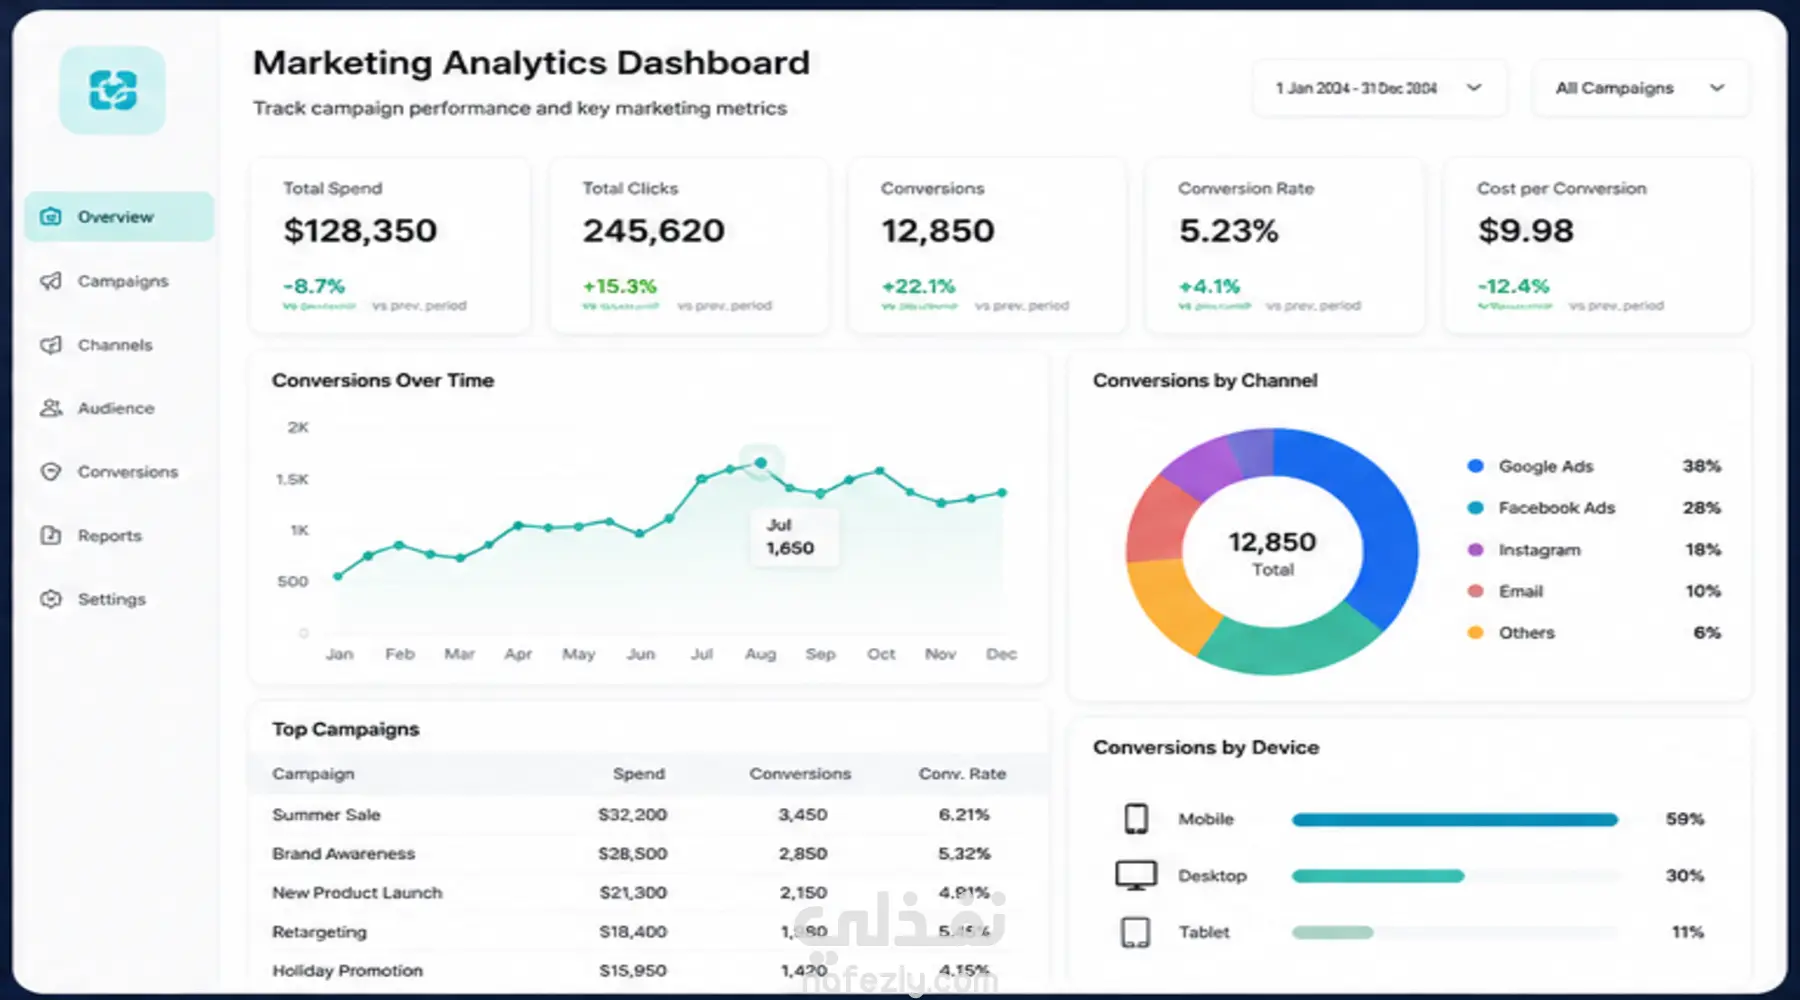Click the +22.1% conversions change
1800x1000 pixels.
pos(918,286)
